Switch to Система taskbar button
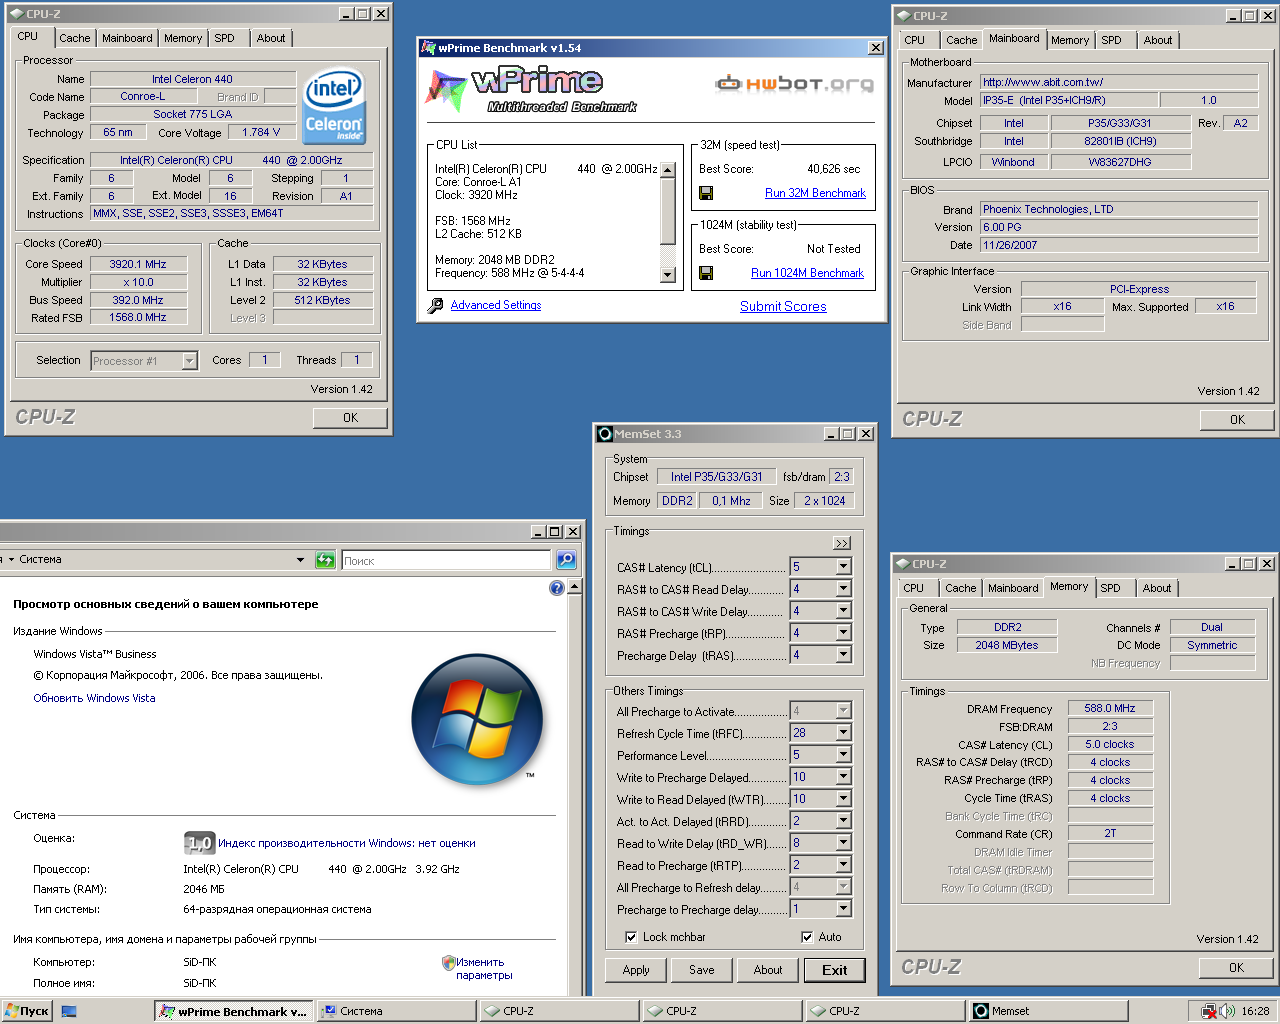 tap(397, 1011)
